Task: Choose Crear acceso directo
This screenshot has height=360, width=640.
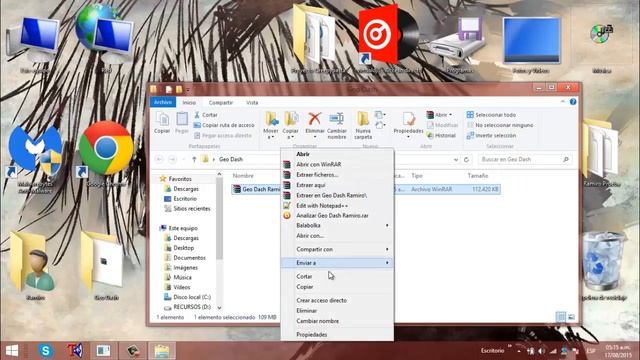Action: point(337,300)
